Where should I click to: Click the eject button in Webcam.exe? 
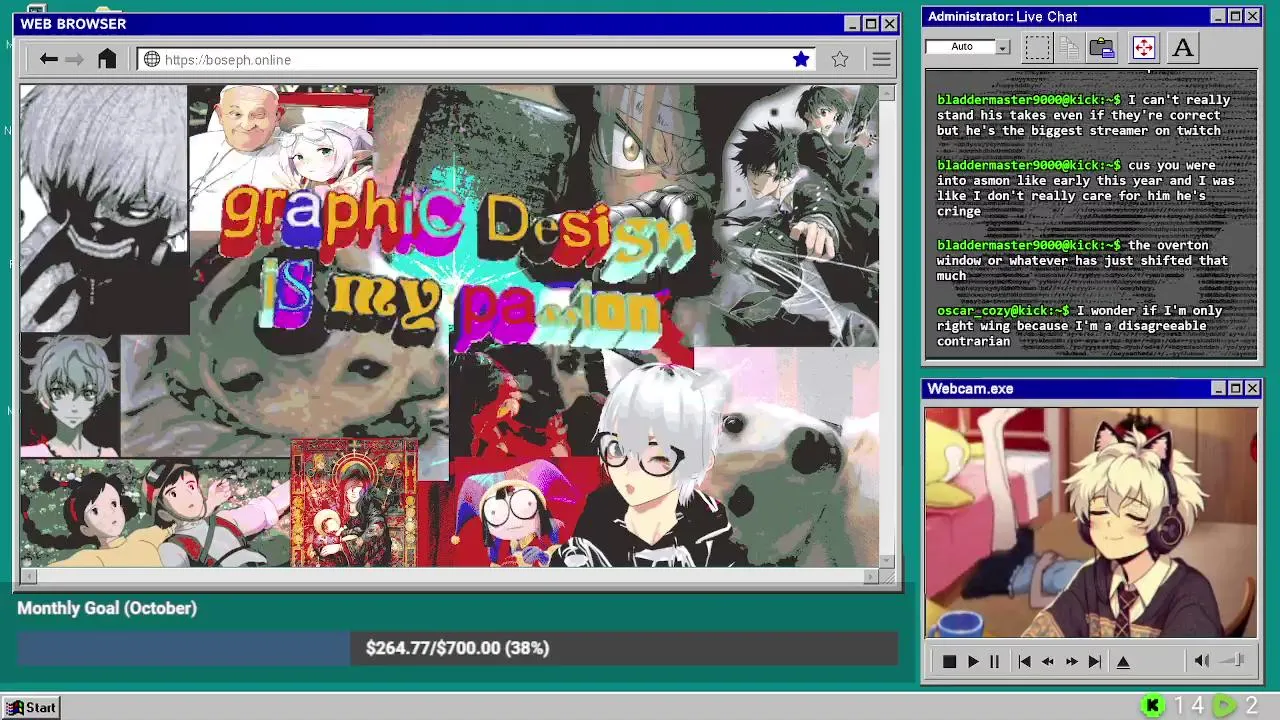1123,661
